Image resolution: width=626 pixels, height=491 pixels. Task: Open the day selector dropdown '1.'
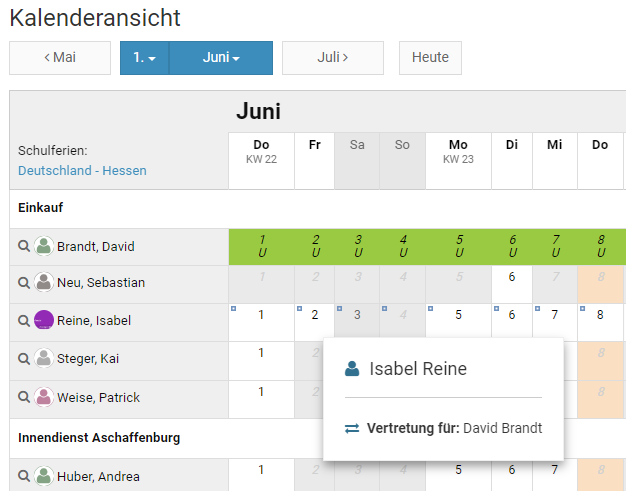point(145,58)
